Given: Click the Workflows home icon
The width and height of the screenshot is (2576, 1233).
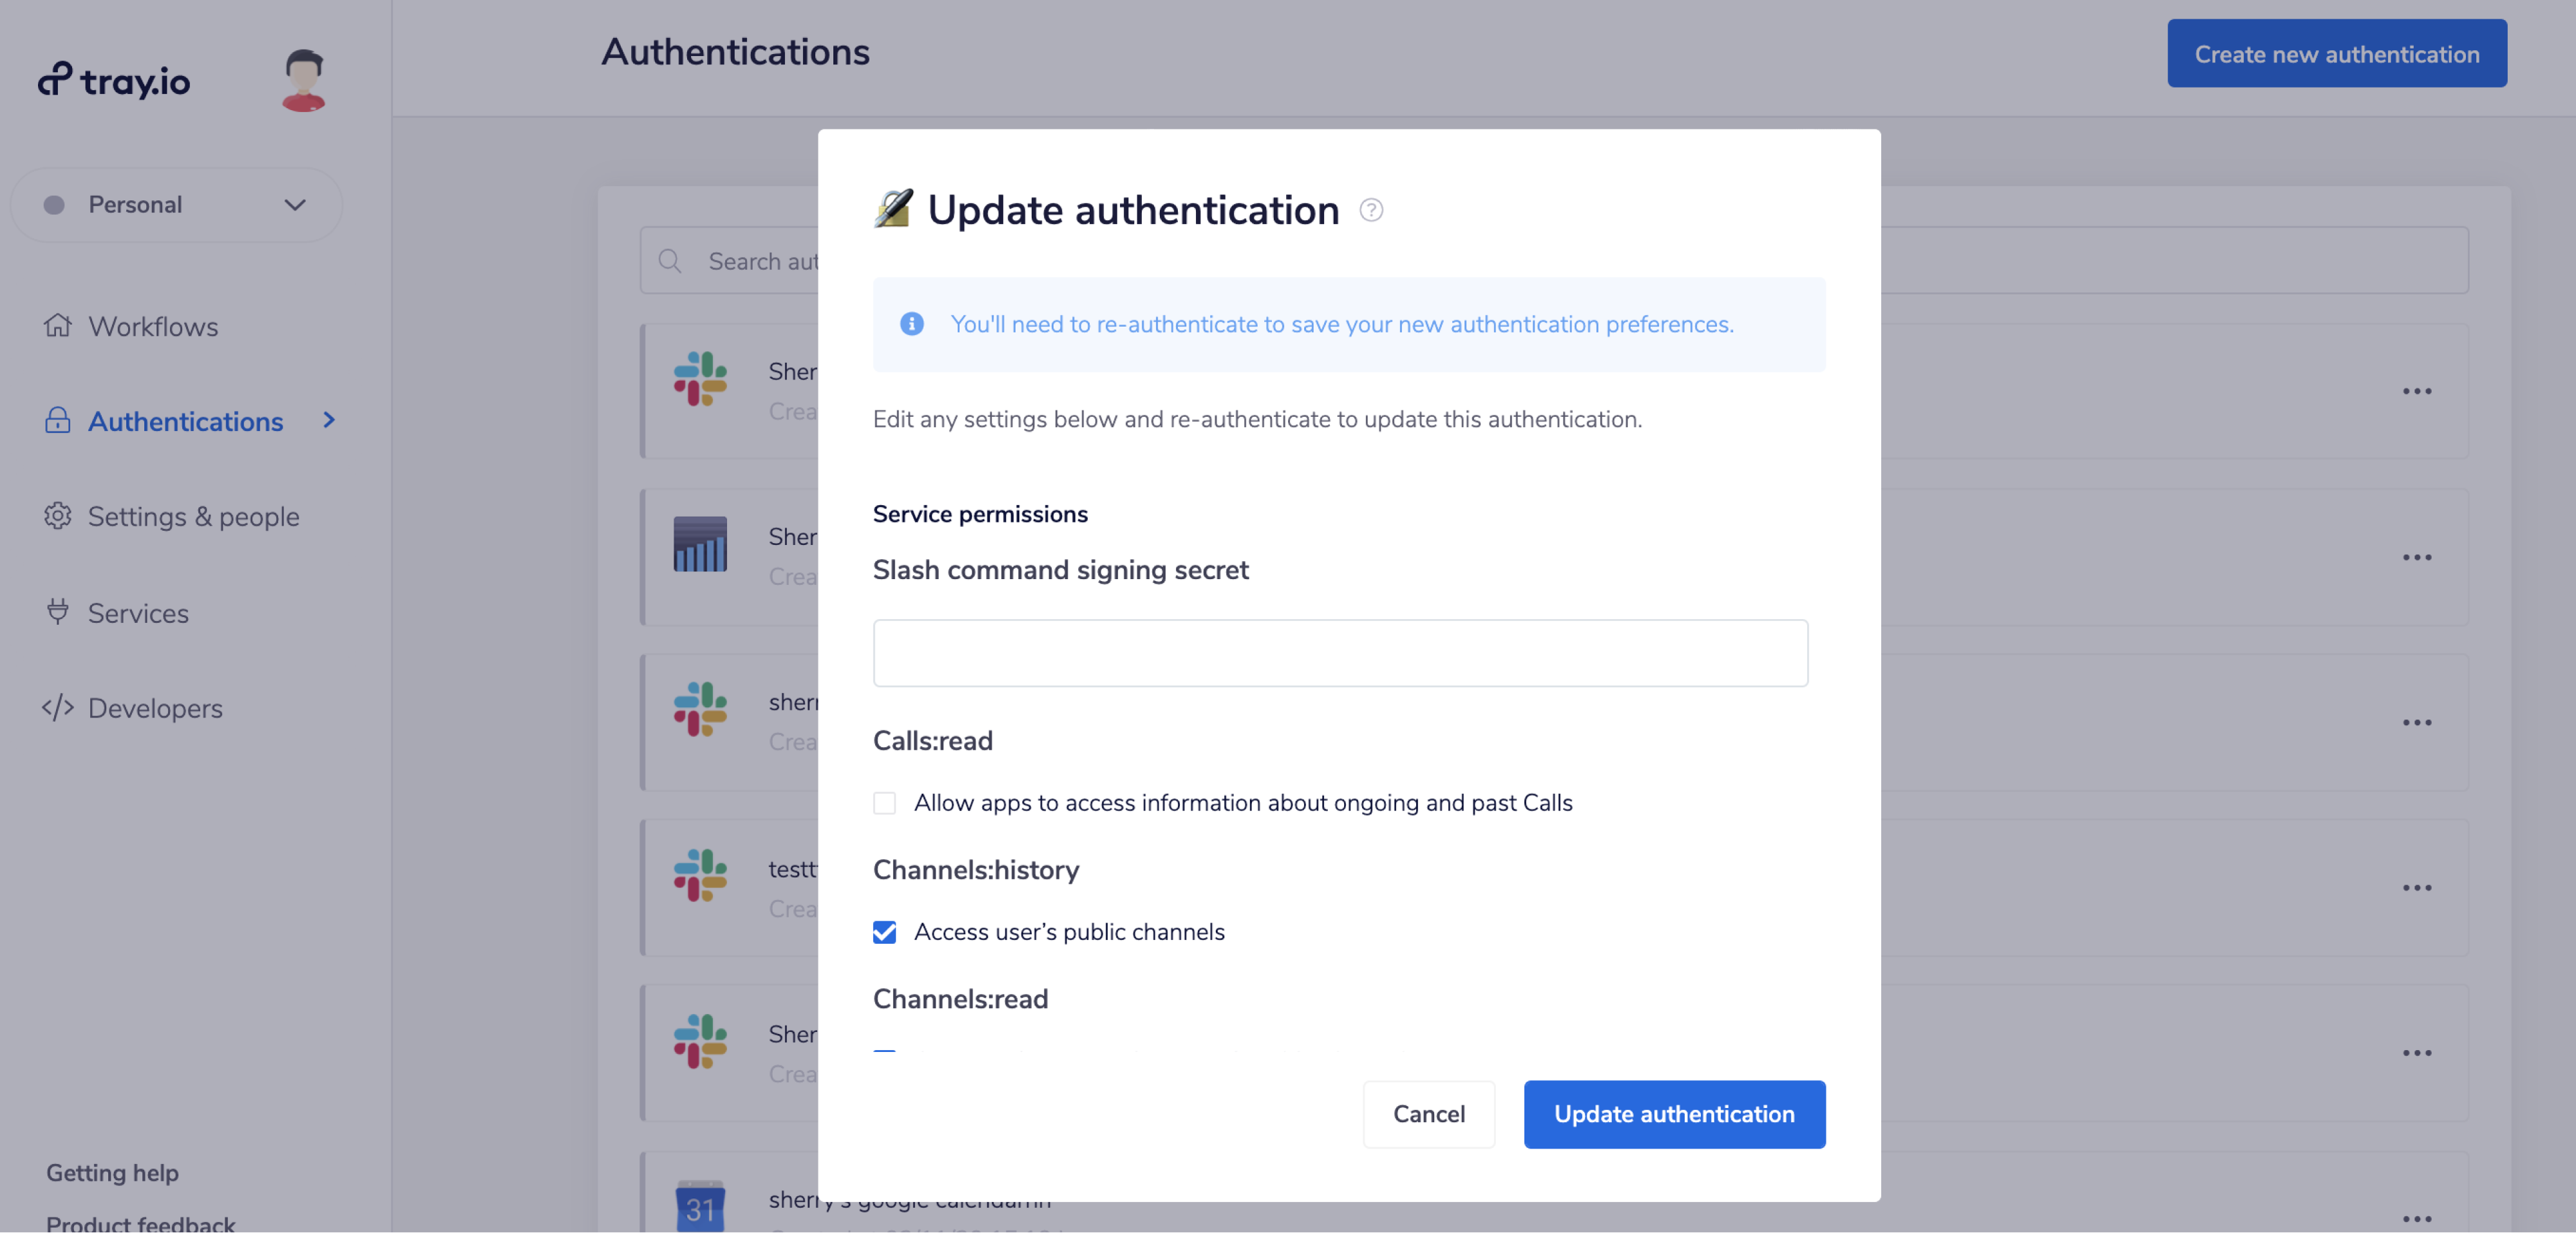Looking at the screenshot, I should click(57, 326).
